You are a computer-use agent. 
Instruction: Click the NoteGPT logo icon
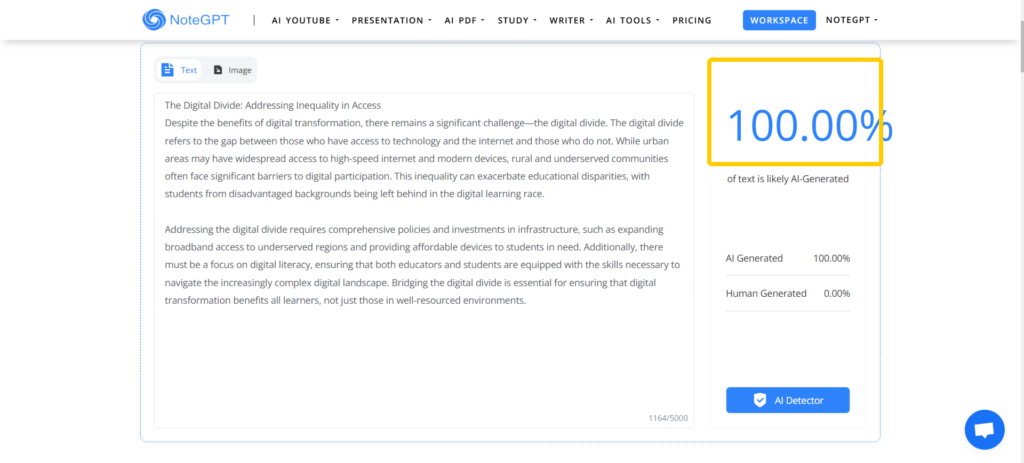click(154, 20)
